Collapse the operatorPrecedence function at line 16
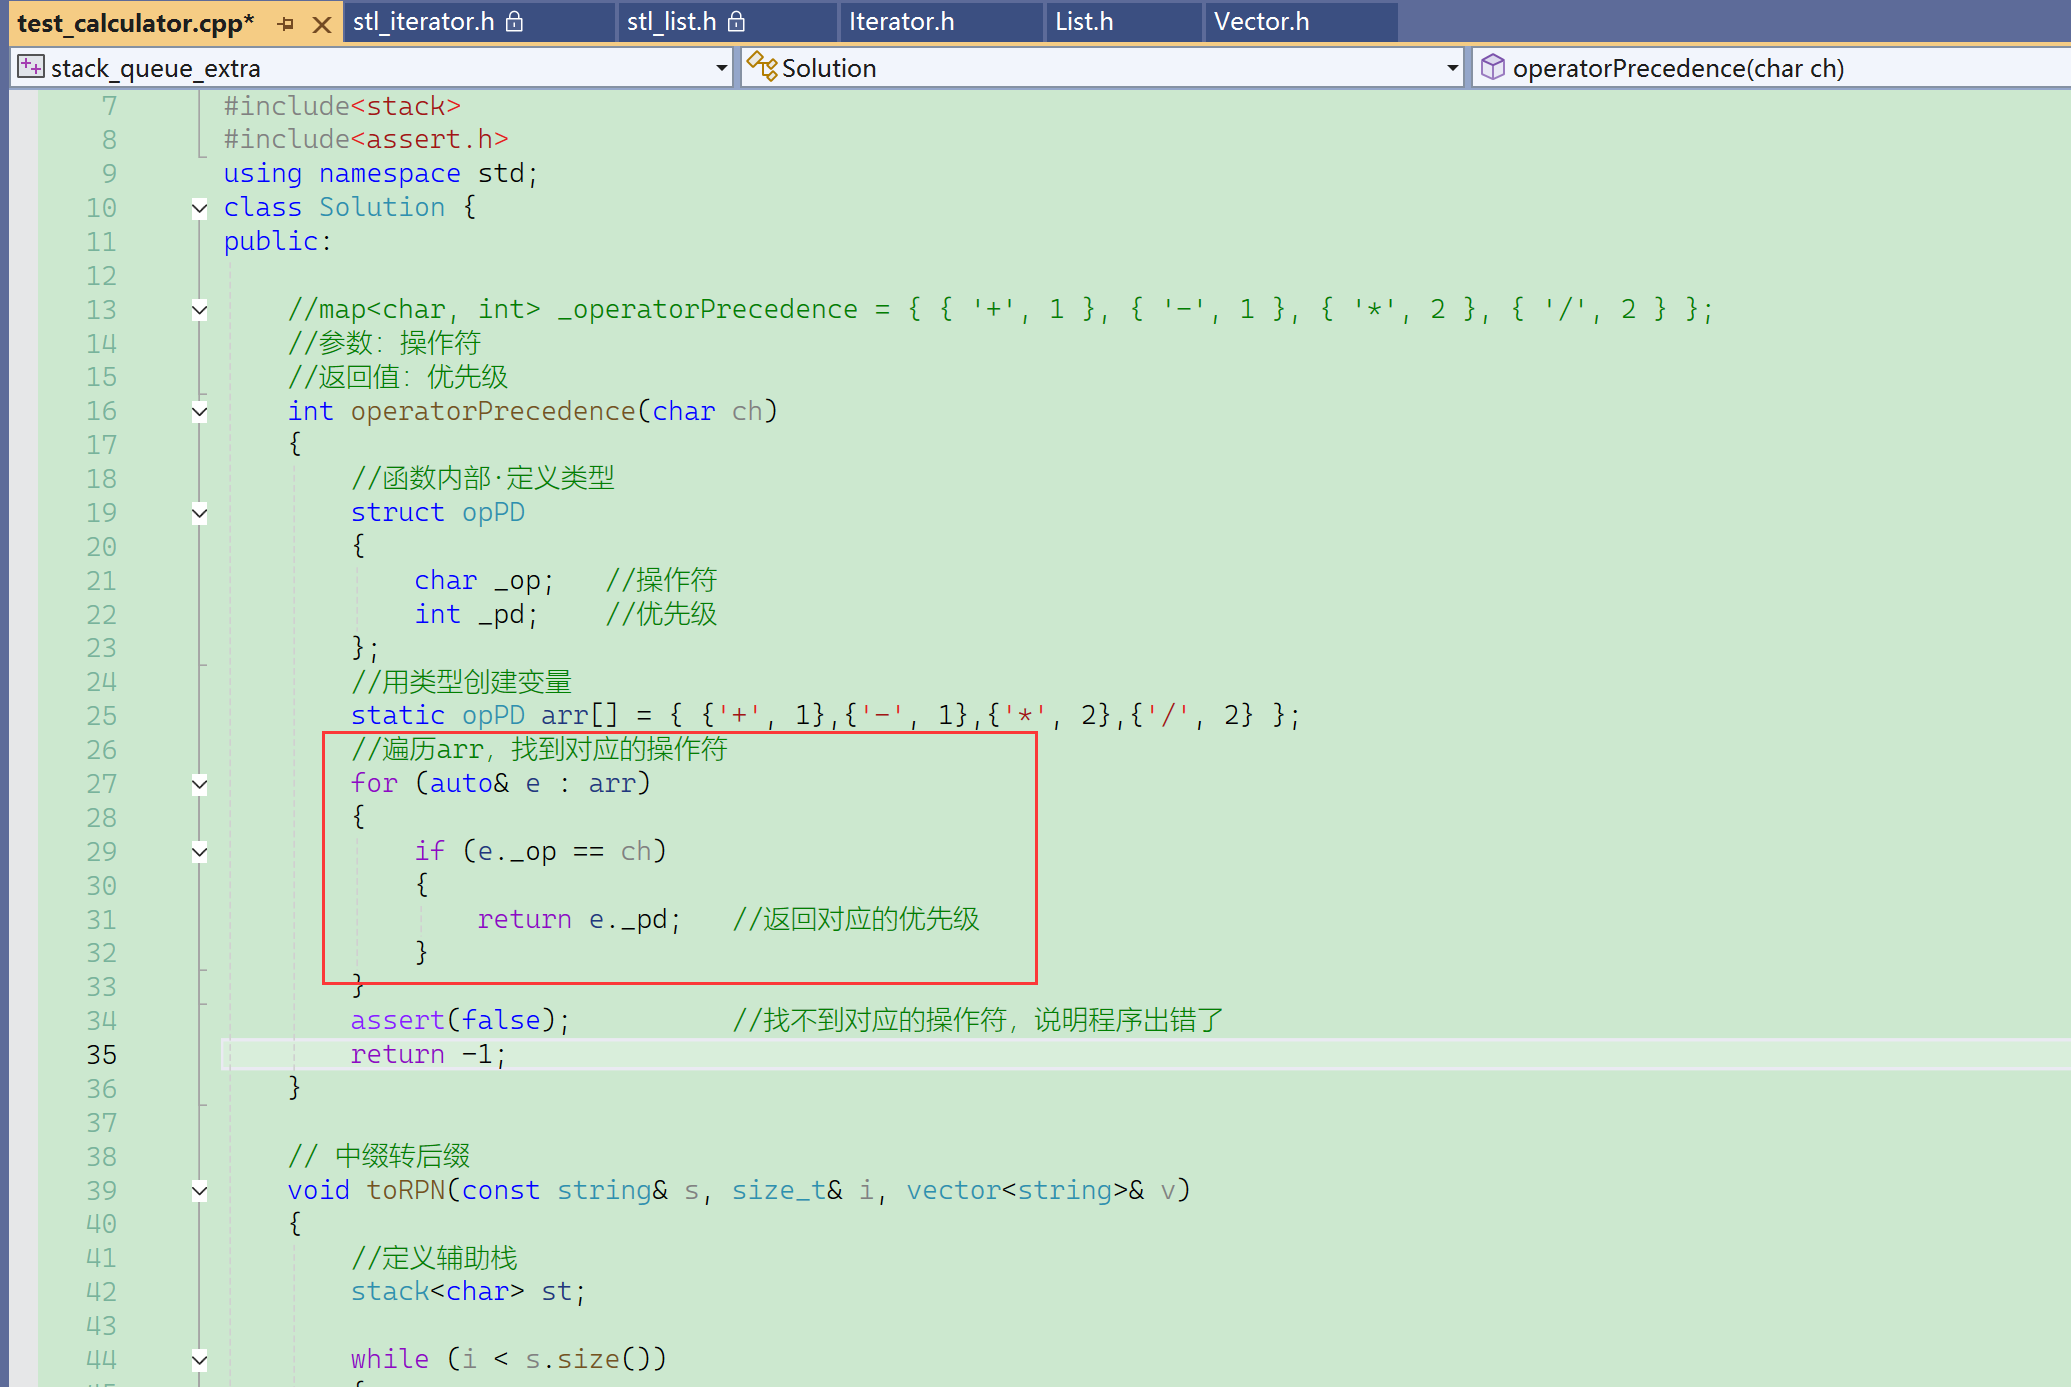The image size is (2071, 1387). pos(199,411)
